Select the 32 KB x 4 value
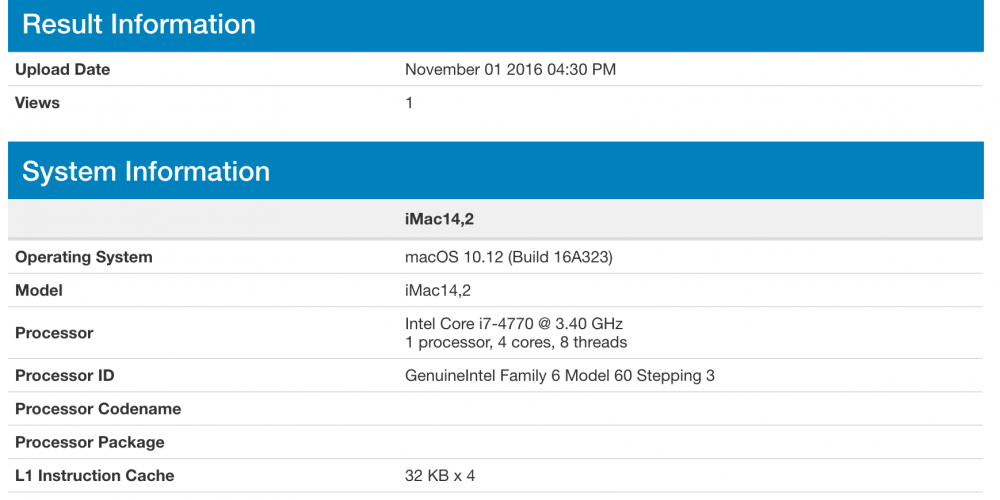 [x=440, y=476]
